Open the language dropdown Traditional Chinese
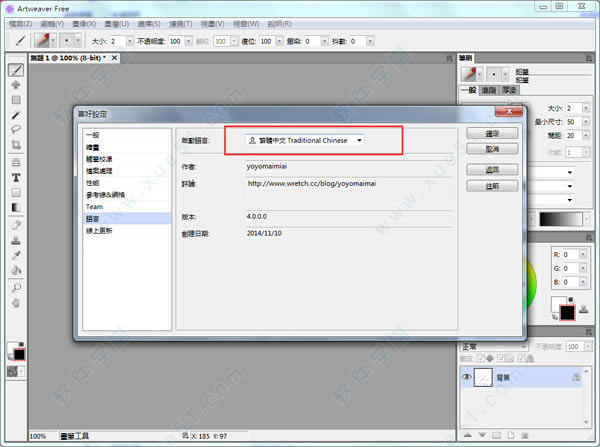Screen dimensions: 600x447 (304, 141)
